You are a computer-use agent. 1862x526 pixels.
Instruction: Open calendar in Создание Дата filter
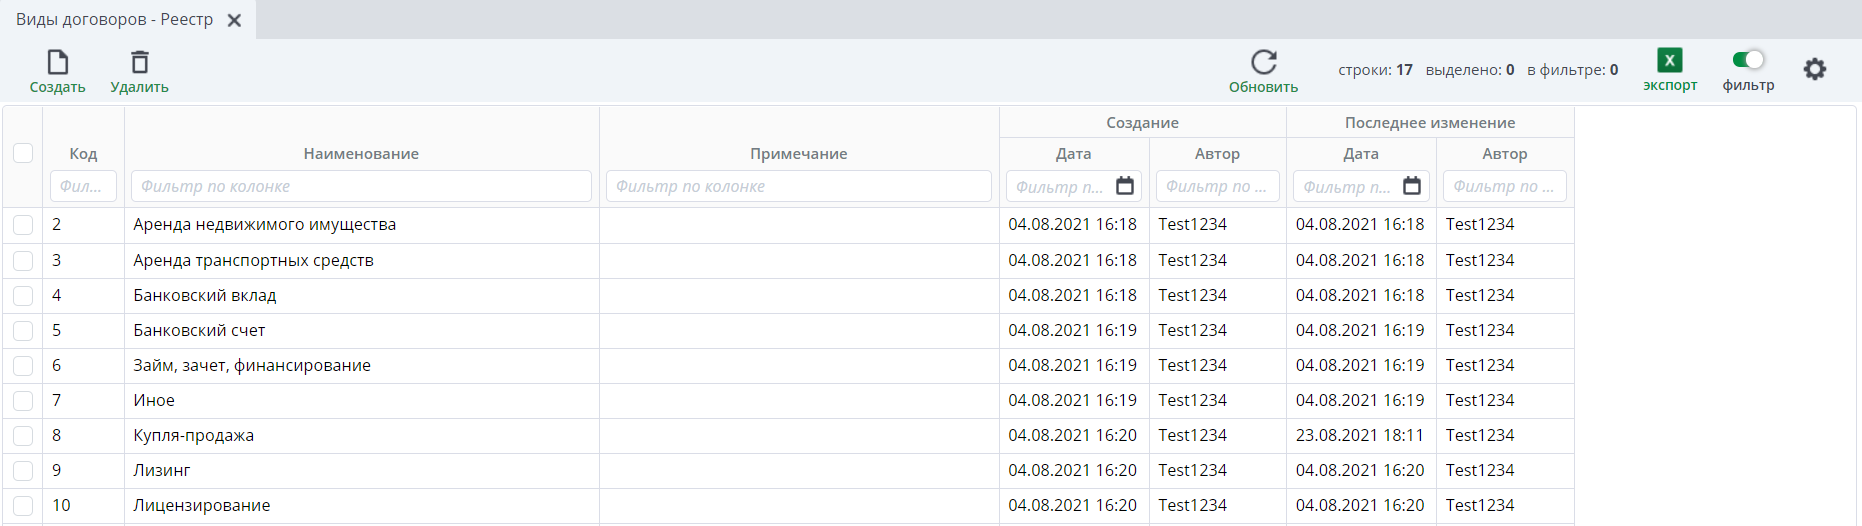(1124, 186)
